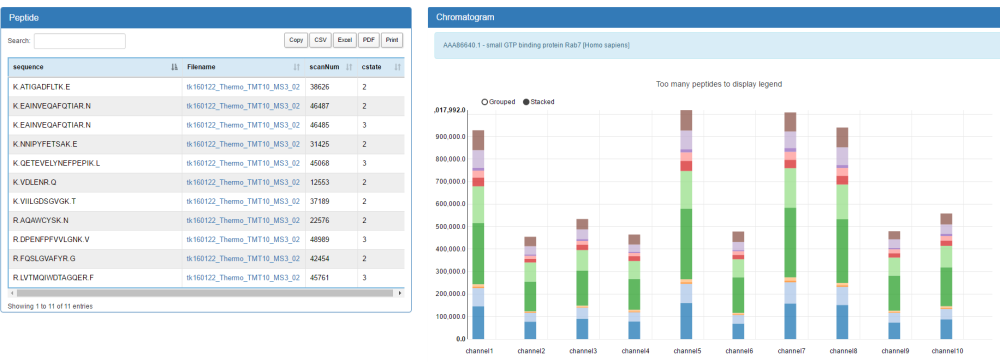Click scanNum value 31425

tap(320, 144)
